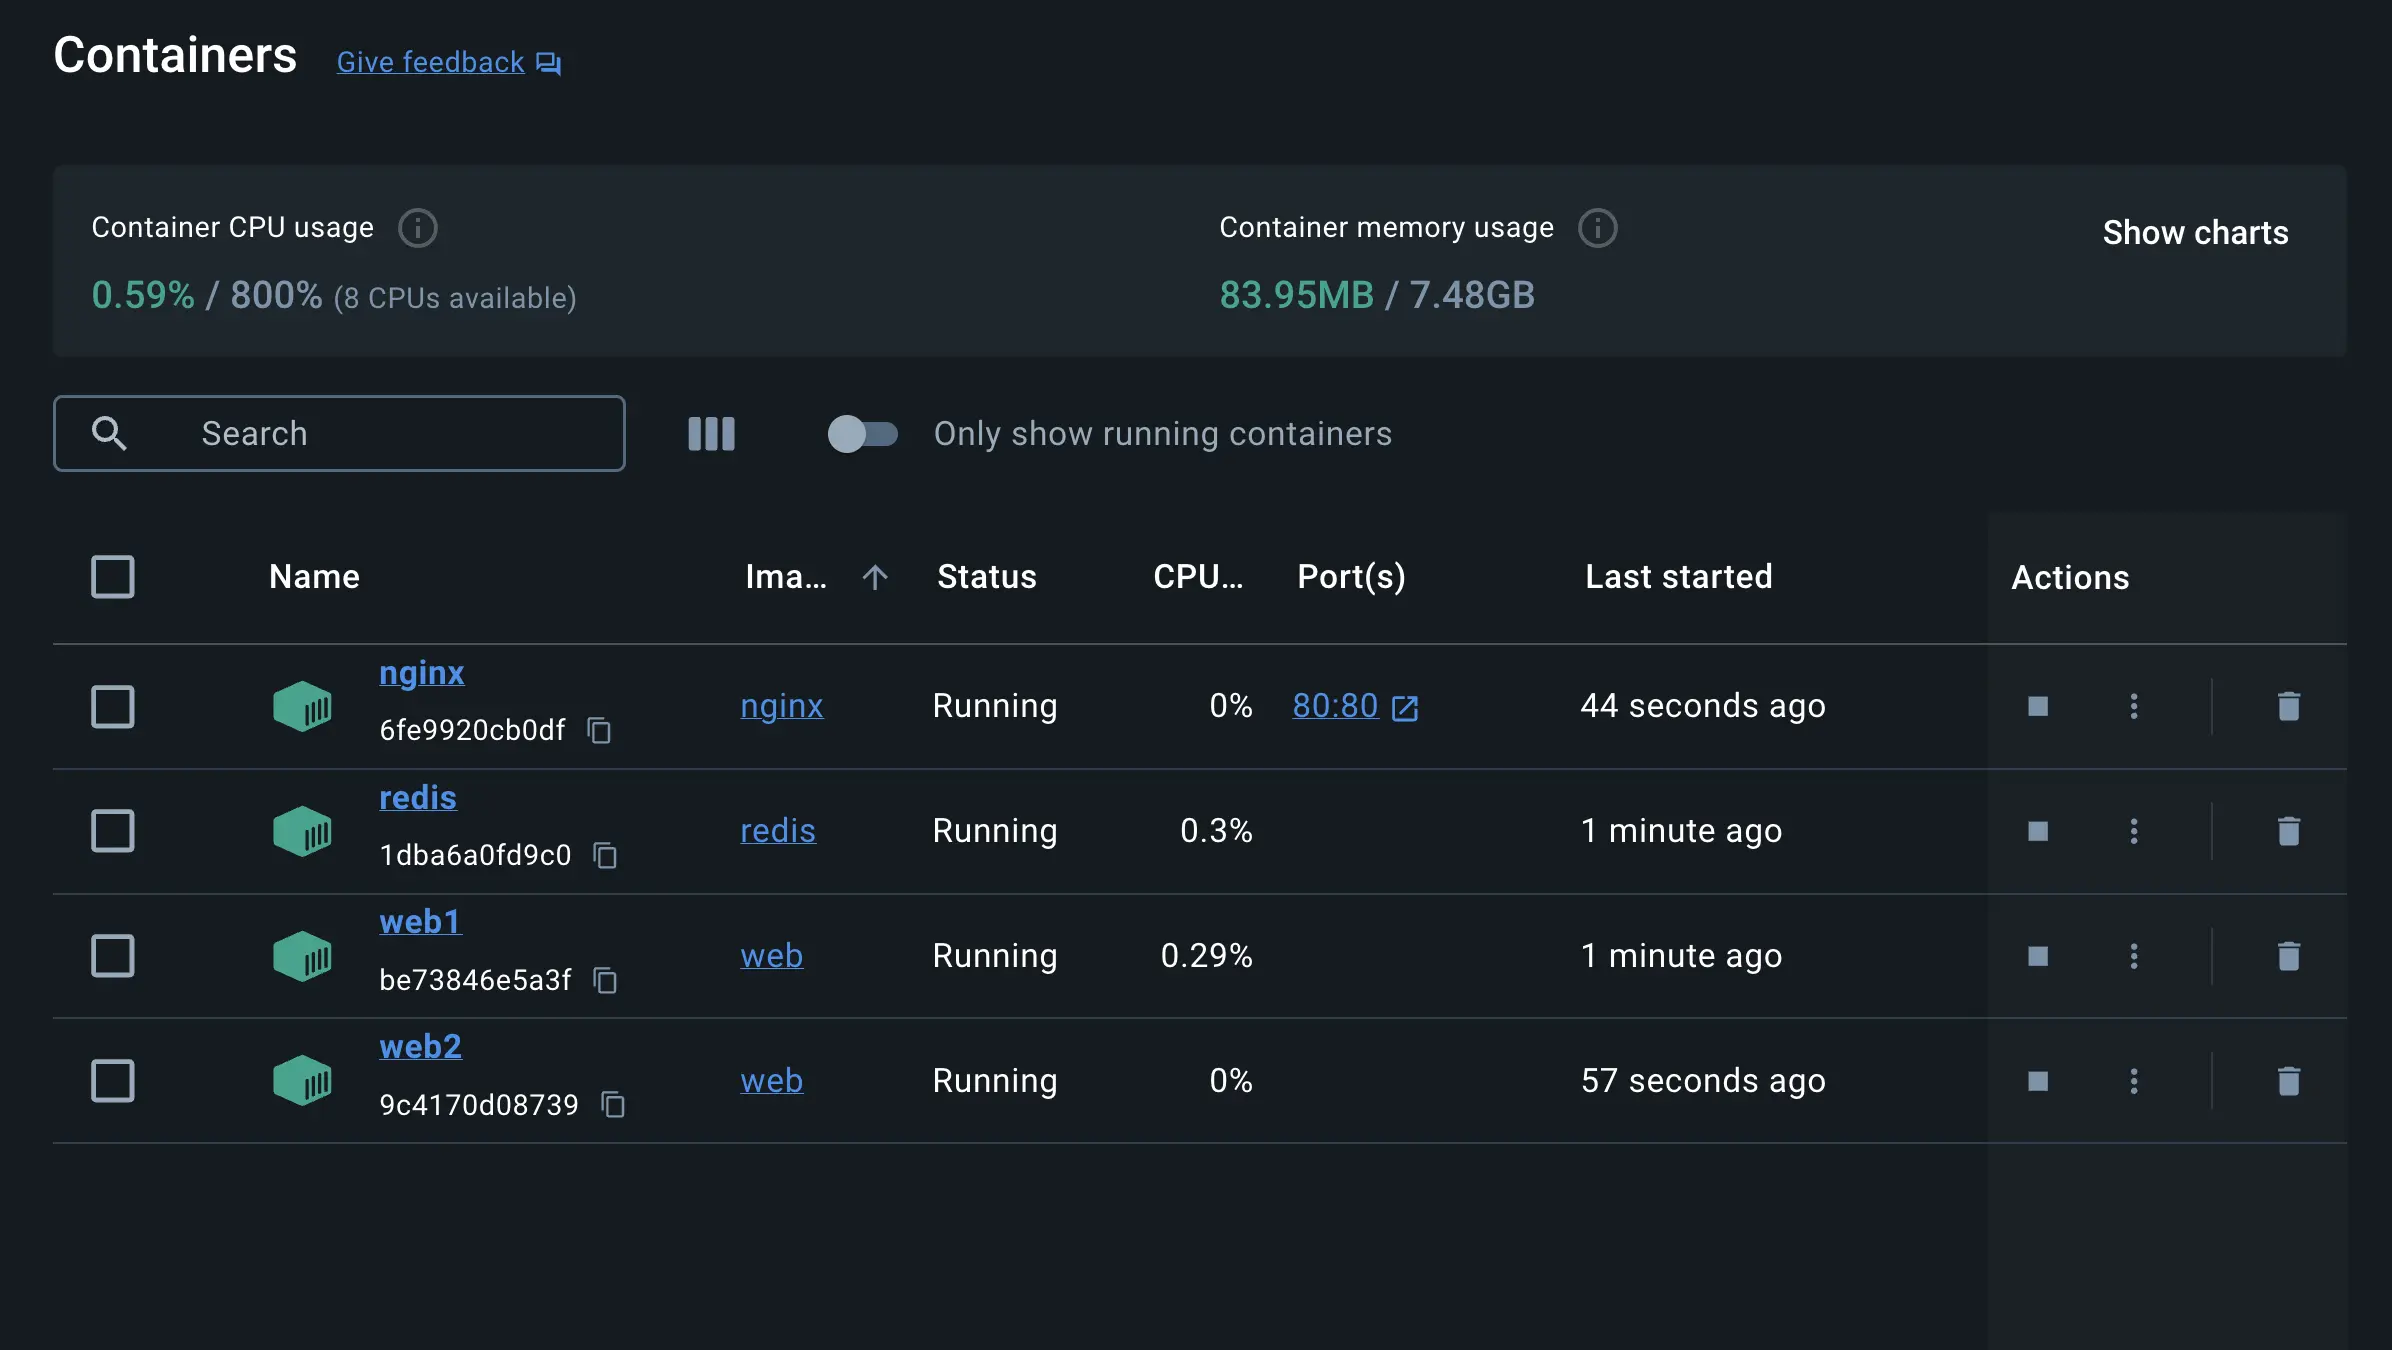The height and width of the screenshot is (1350, 2392).
Task: Check the nginx container checkbox
Action: coord(112,705)
